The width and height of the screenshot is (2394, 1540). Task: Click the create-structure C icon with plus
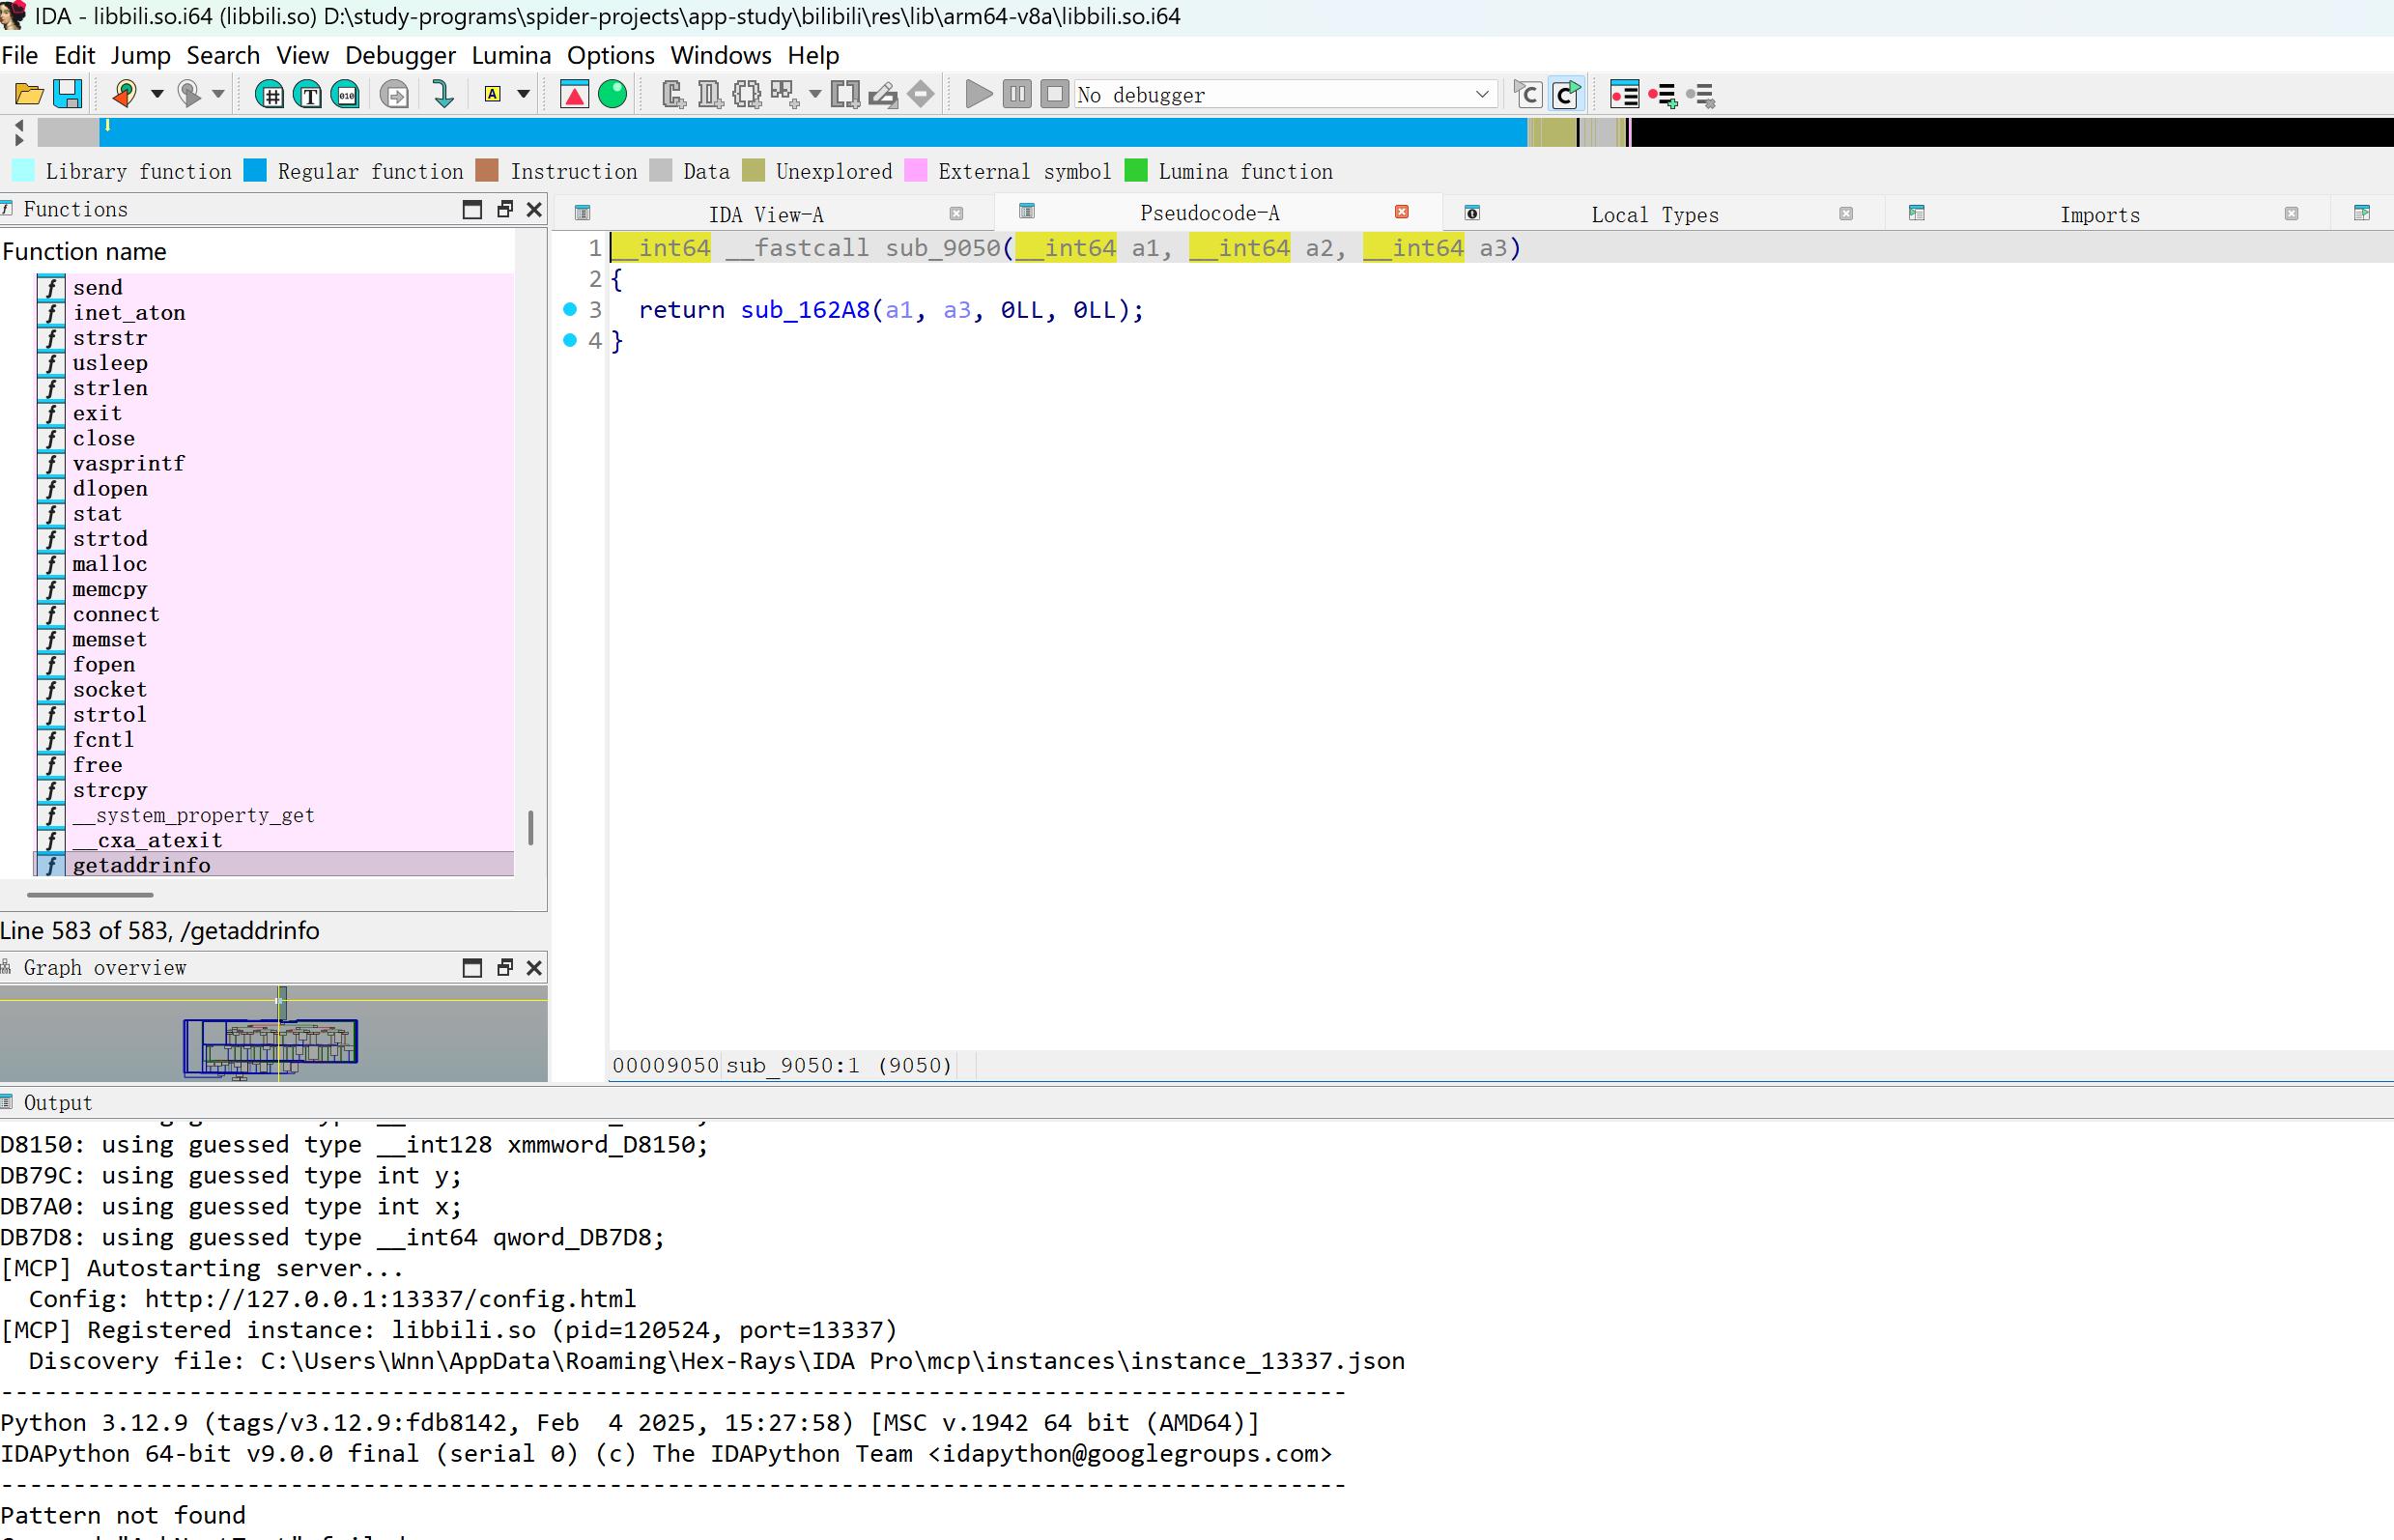pyautogui.click(x=674, y=95)
